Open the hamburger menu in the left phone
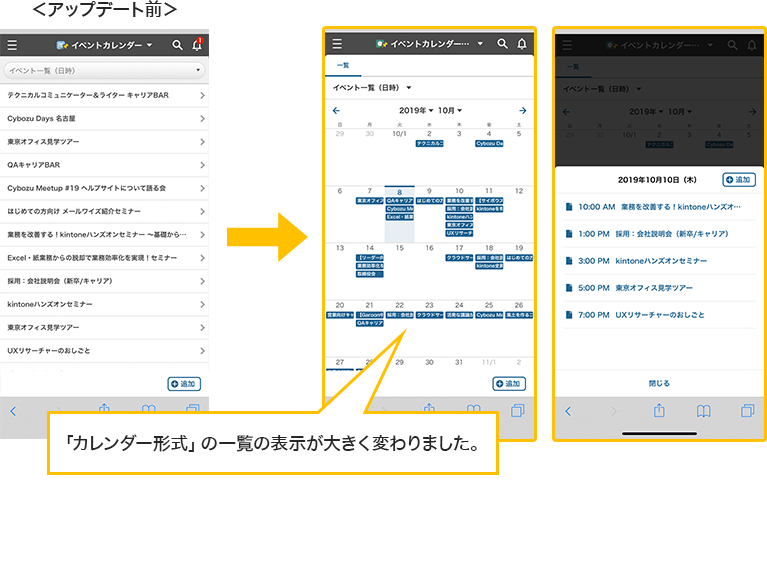The width and height of the screenshot is (767, 577). [x=12, y=45]
